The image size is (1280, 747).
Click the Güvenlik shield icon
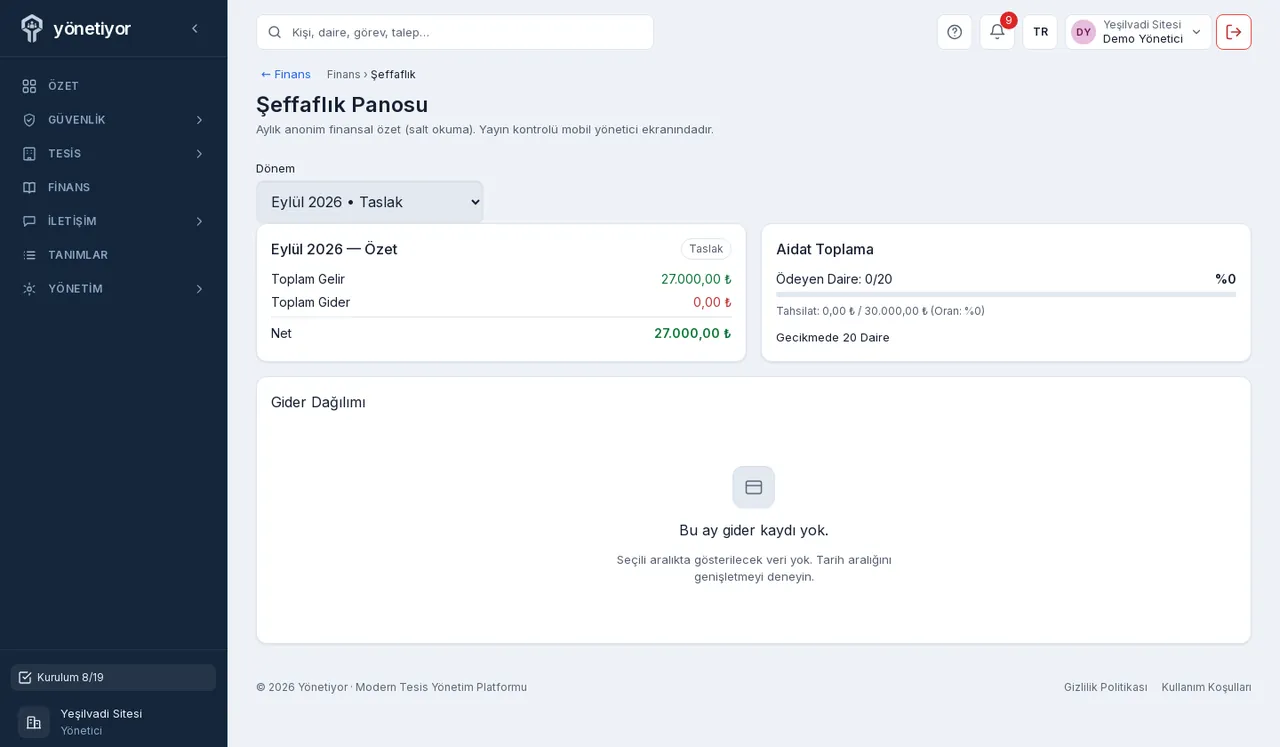pyautogui.click(x=29, y=120)
